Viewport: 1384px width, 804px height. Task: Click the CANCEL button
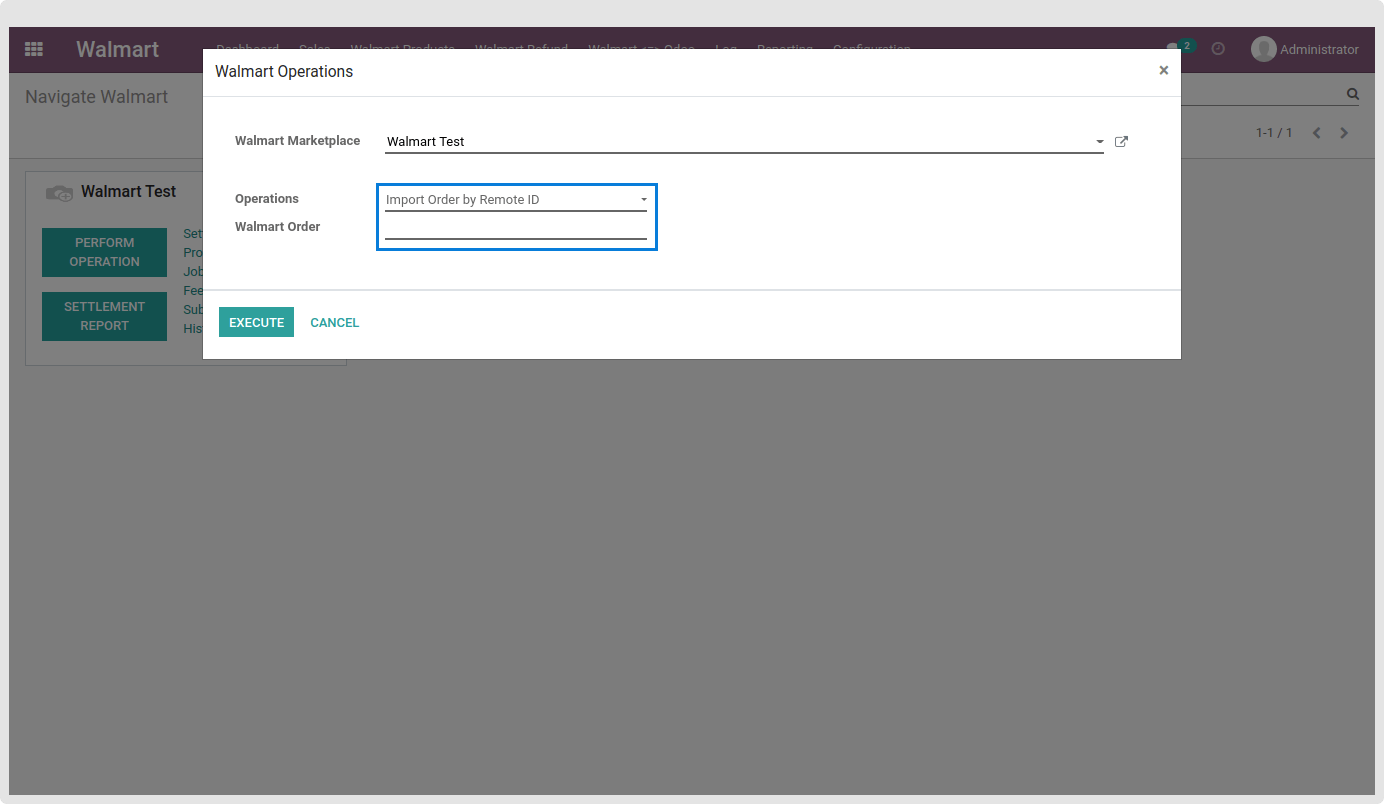pyautogui.click(x=335, y=322)
